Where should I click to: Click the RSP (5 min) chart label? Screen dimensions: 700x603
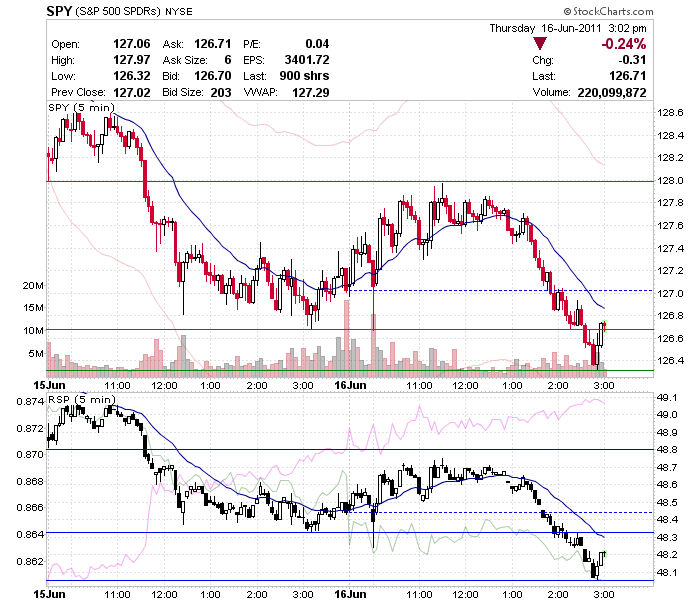[82, 399]
